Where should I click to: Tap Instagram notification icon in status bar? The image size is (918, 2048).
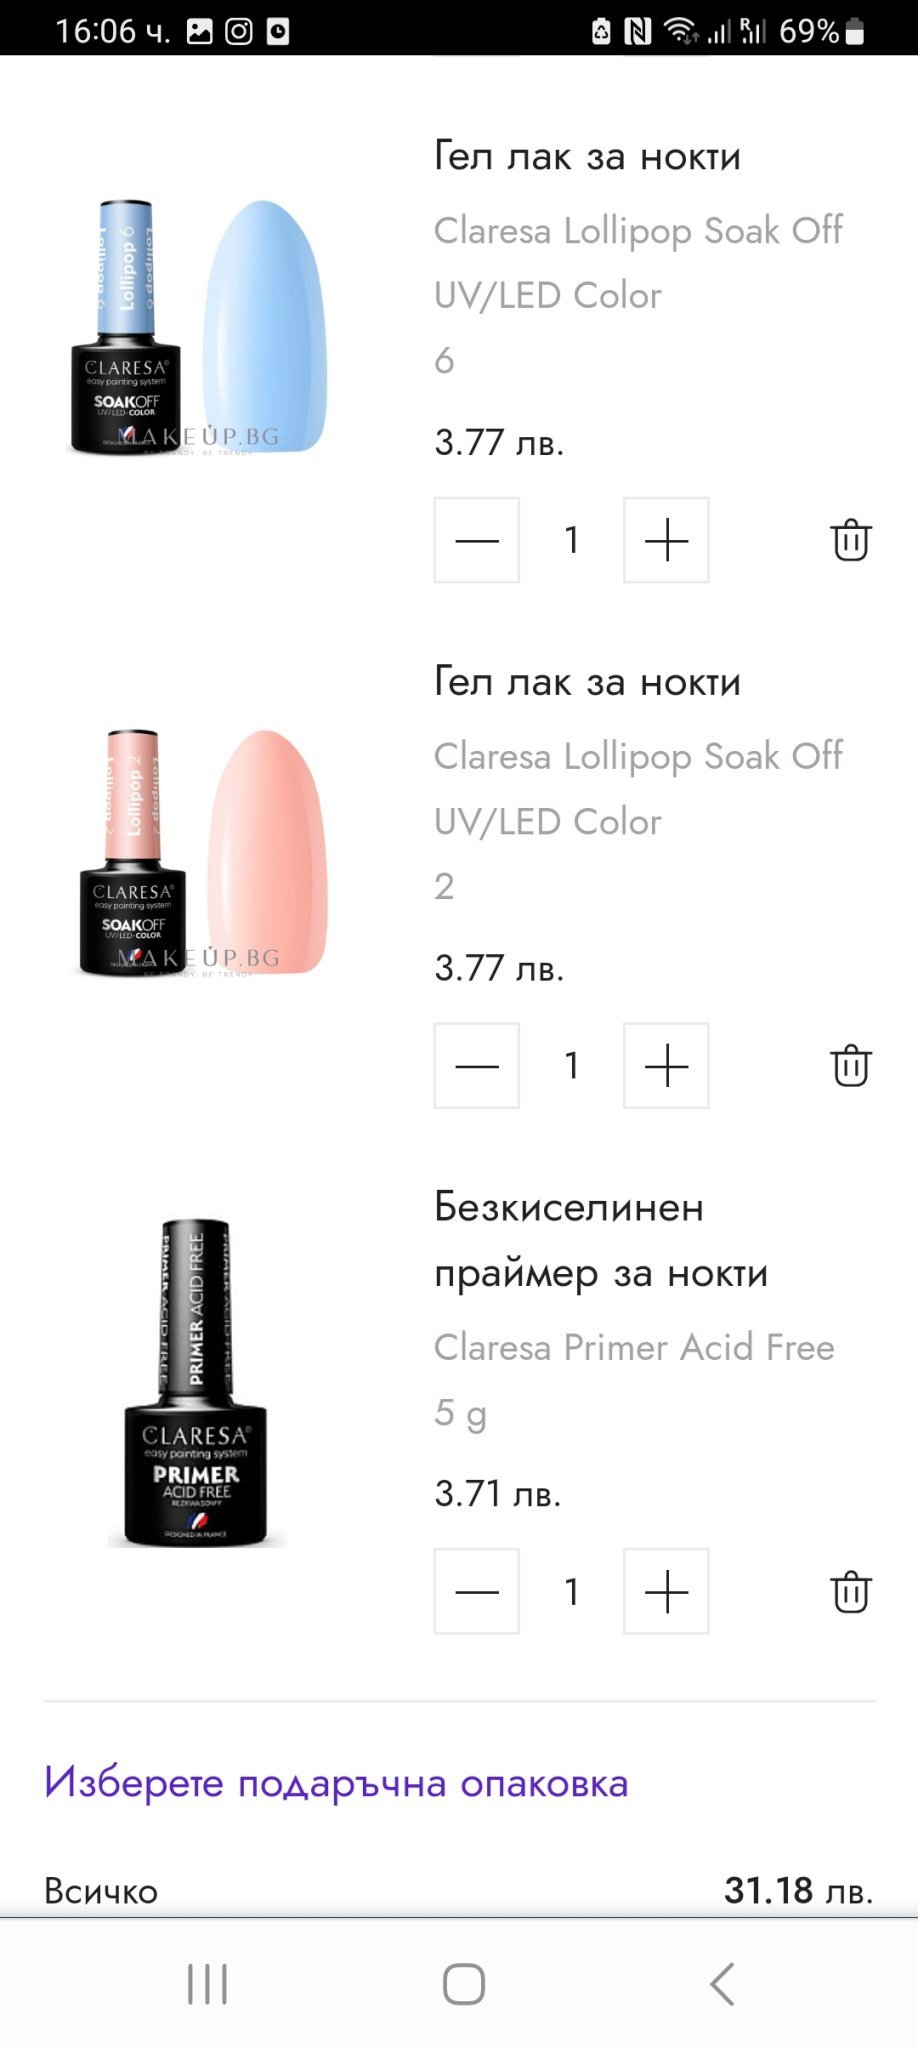click(239, 31)
